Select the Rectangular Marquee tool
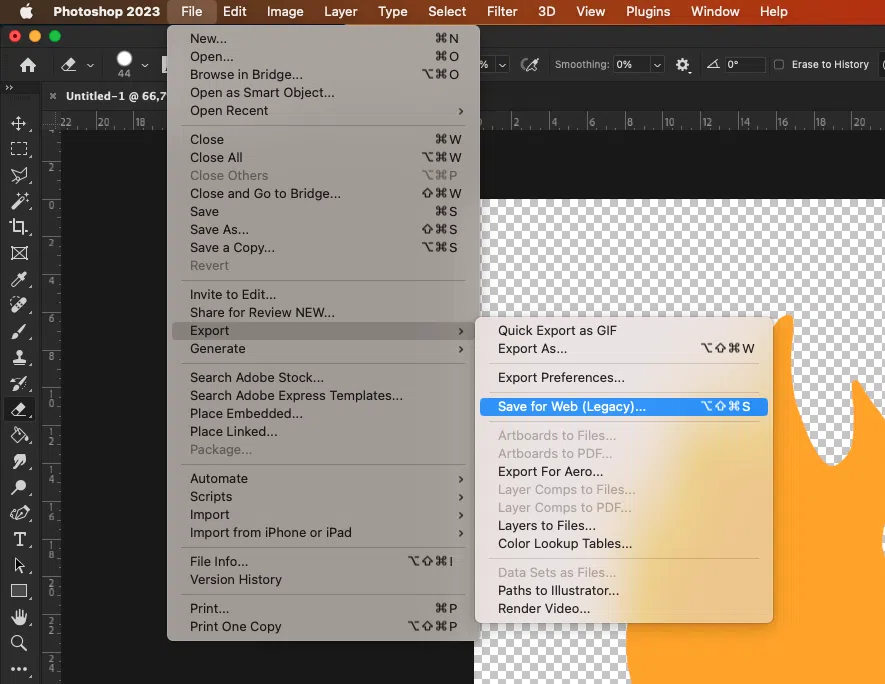 click(x=19, y=149)
